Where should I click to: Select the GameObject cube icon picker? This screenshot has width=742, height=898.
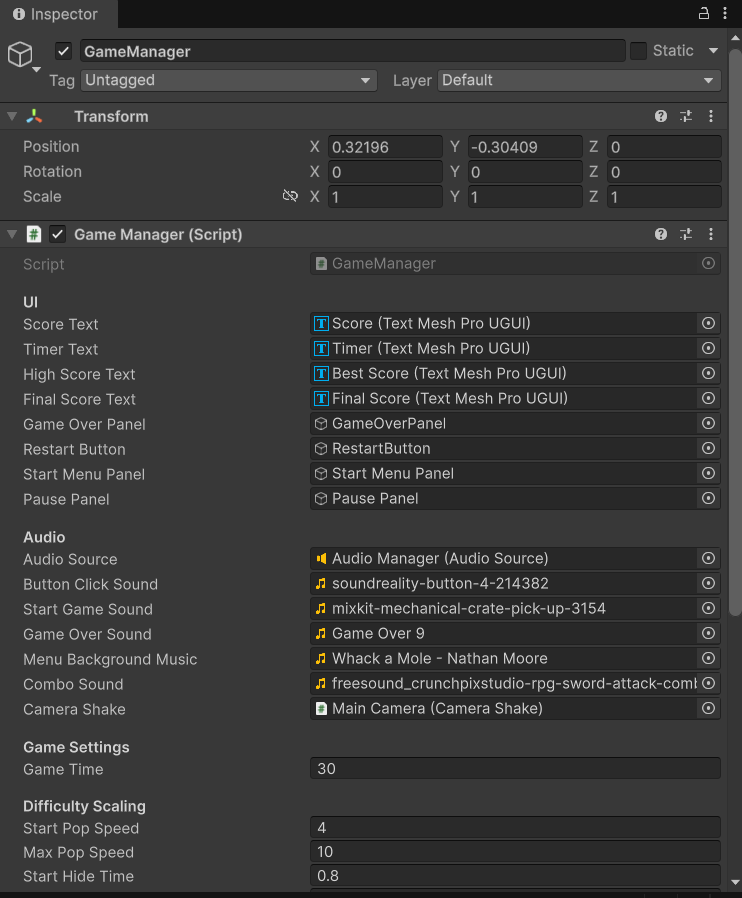coord(21,55)
